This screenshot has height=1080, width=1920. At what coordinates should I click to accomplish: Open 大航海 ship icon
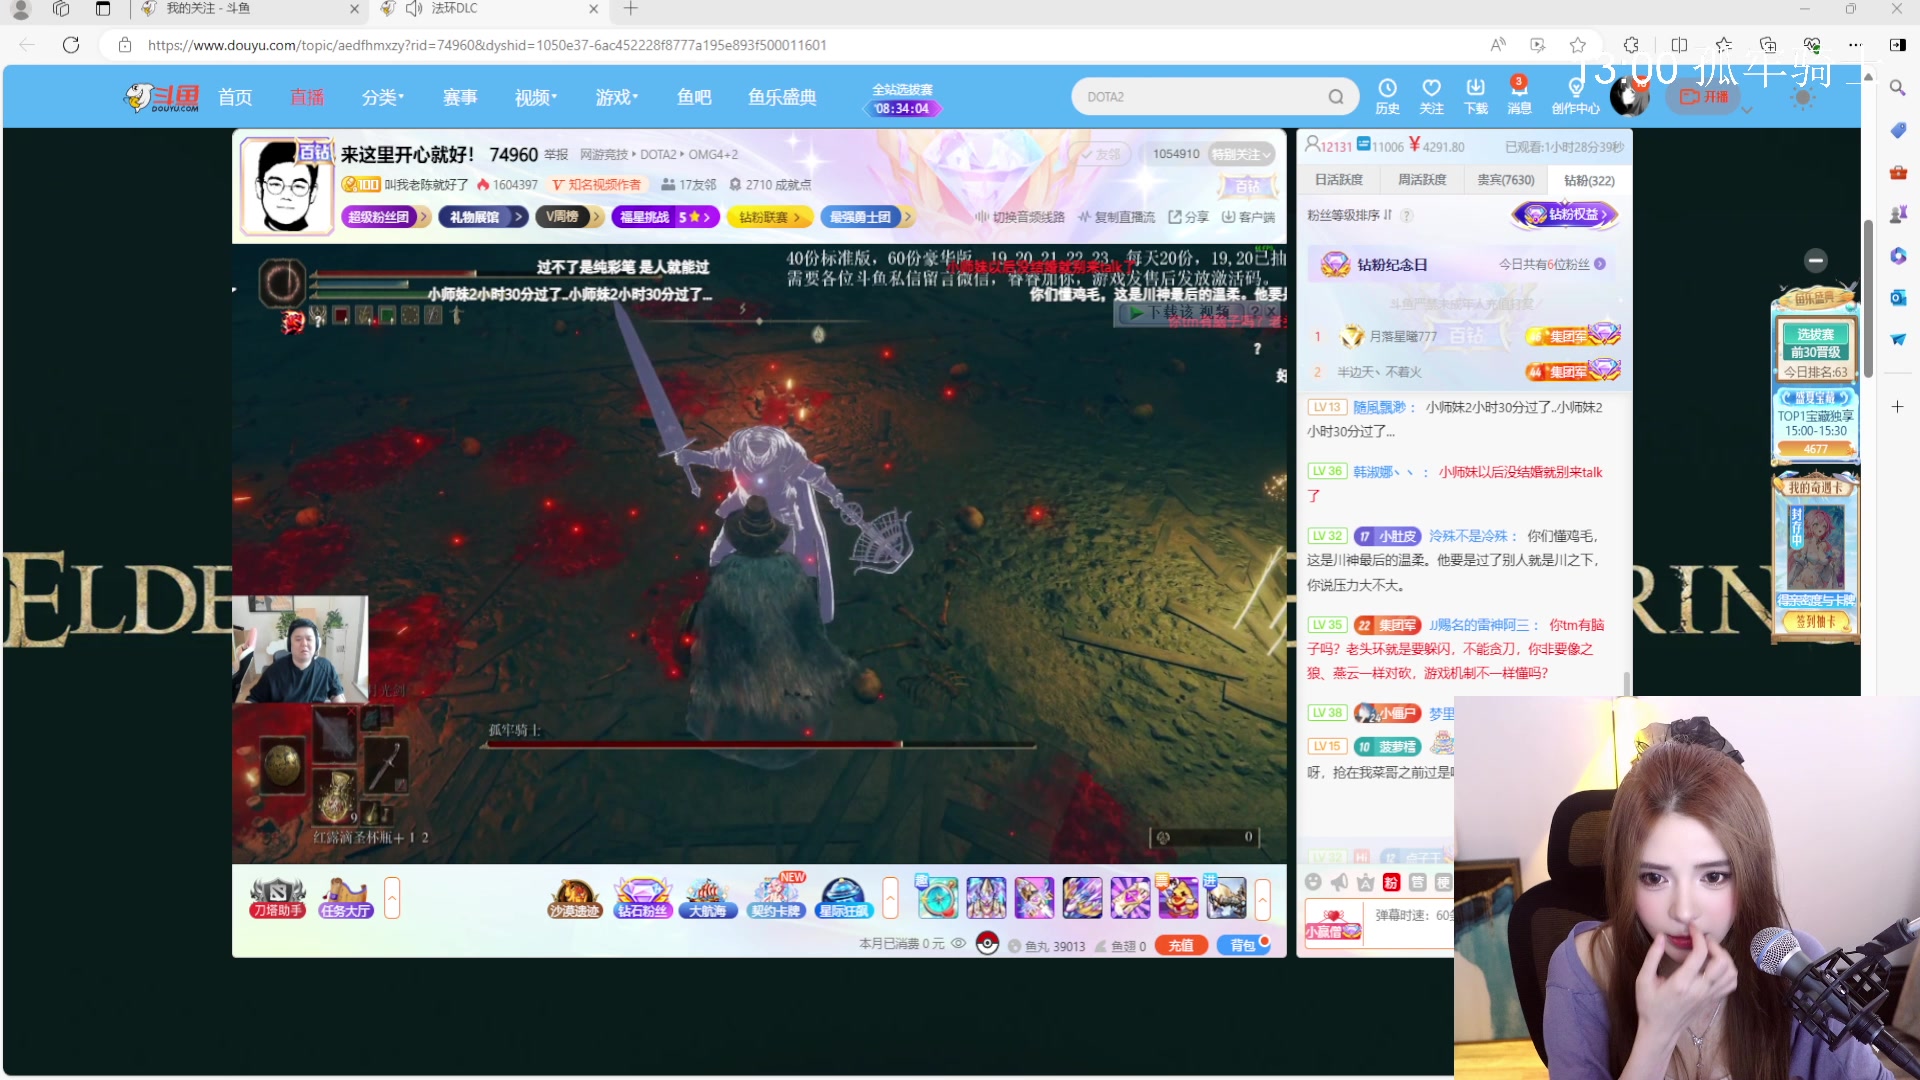[x=708, y=897]
